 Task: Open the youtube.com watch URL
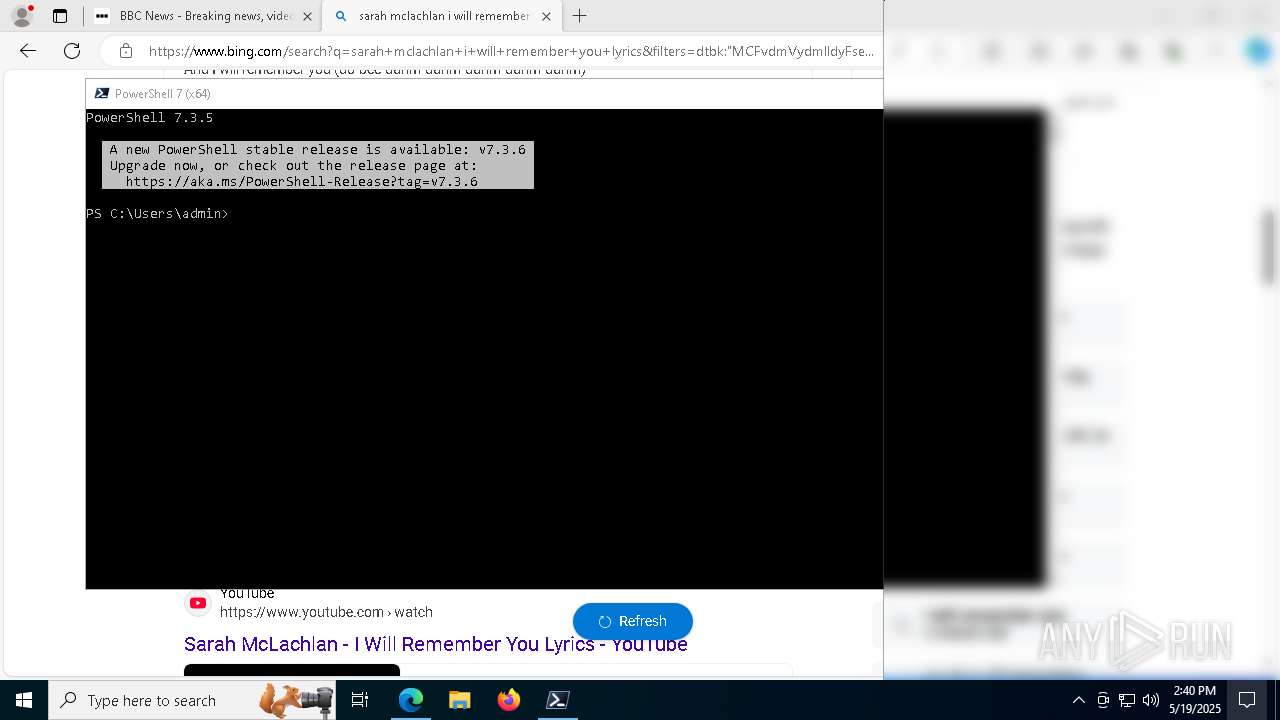326,612
